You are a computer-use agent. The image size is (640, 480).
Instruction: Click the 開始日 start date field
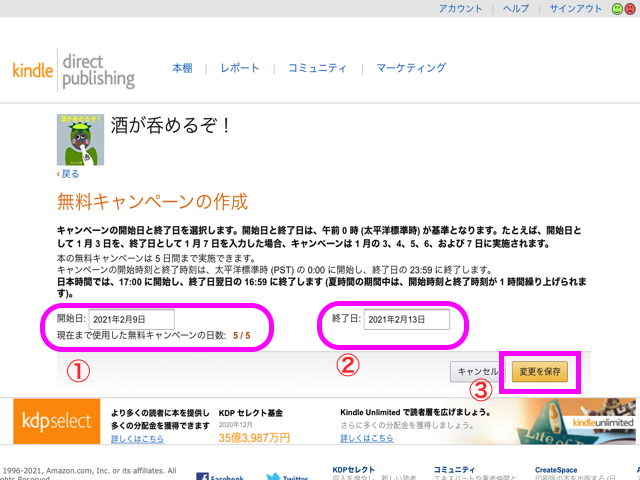click(131, 319)
